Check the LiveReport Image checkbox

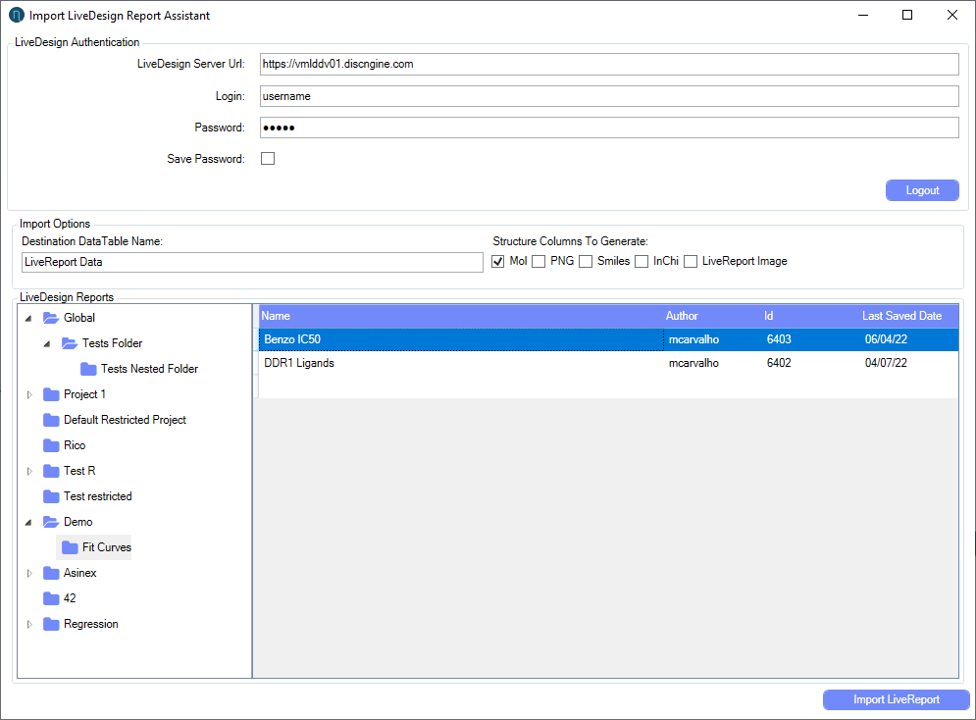click(x=691, y=261)
